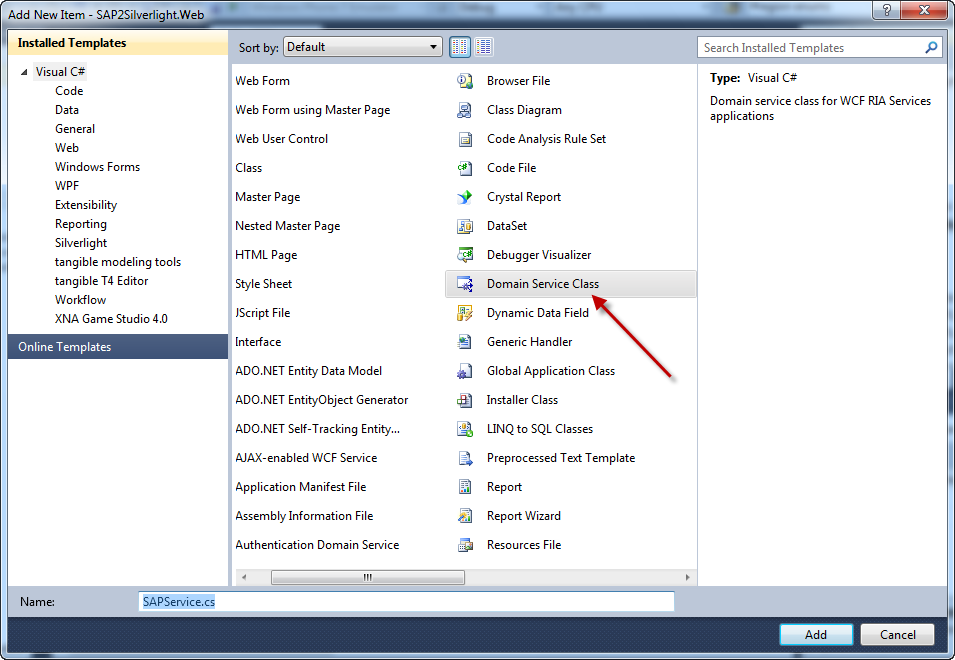Select the Authentication Domain Service template
Viewport: 955px width, 660px height.
click(x=317, y=545)
